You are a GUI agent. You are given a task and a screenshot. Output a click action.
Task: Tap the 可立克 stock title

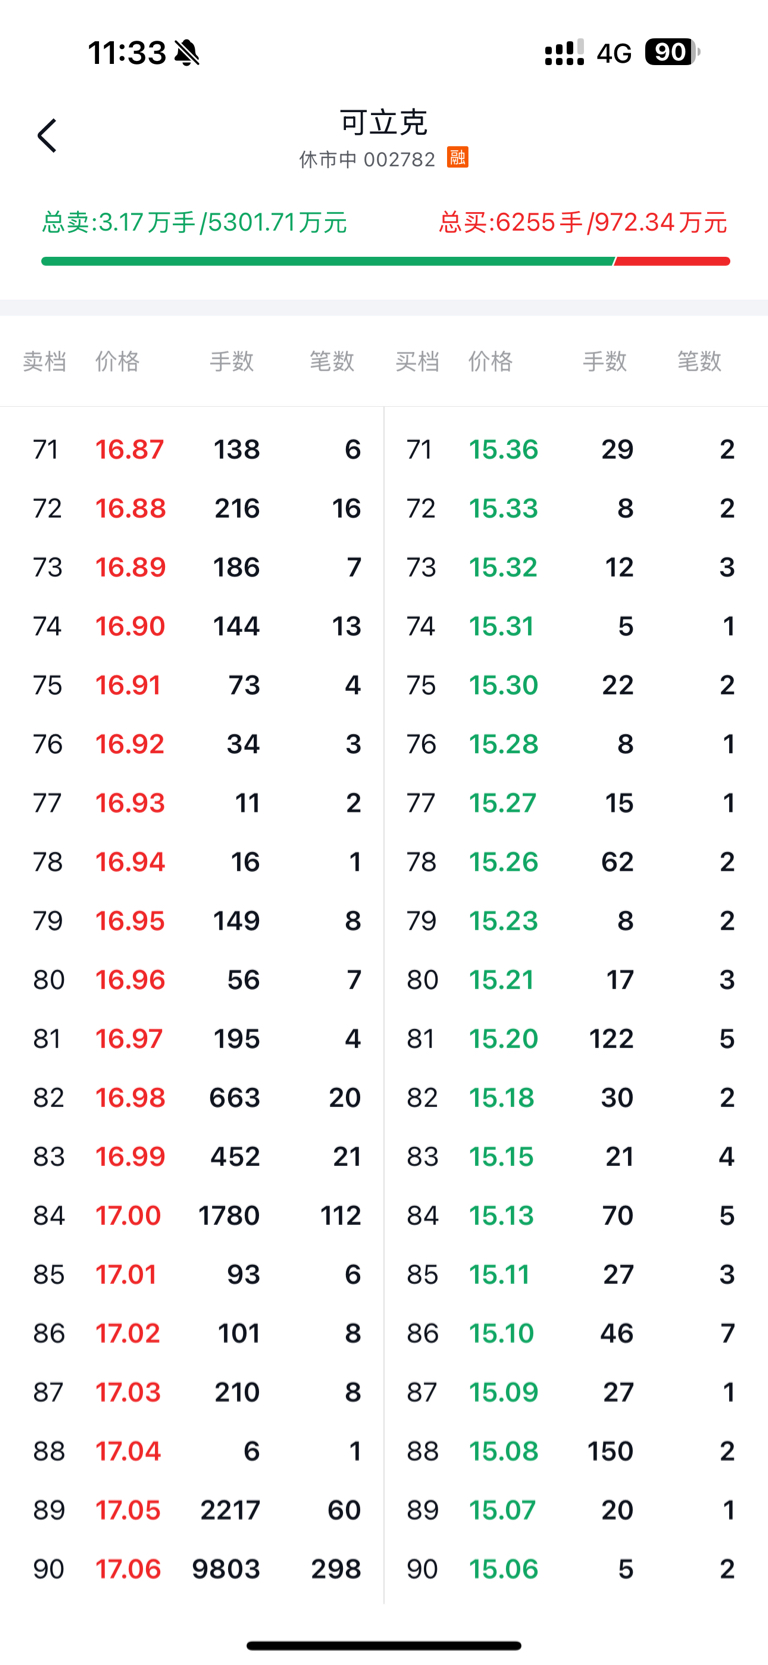[384, 122]
